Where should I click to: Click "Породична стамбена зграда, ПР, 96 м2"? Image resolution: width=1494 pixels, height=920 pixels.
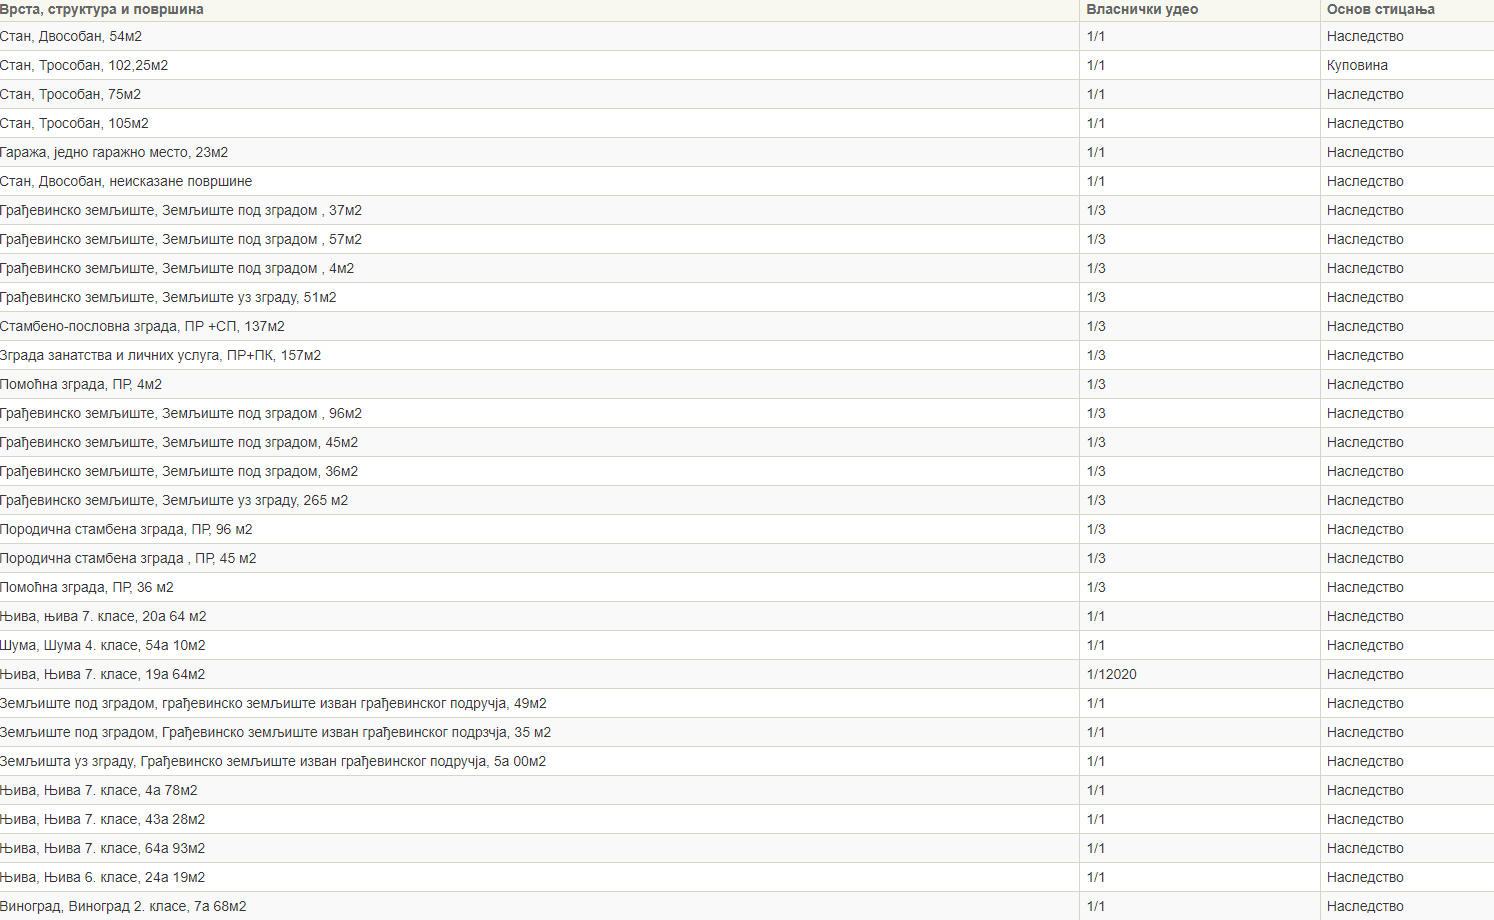[x=126, y=529]
